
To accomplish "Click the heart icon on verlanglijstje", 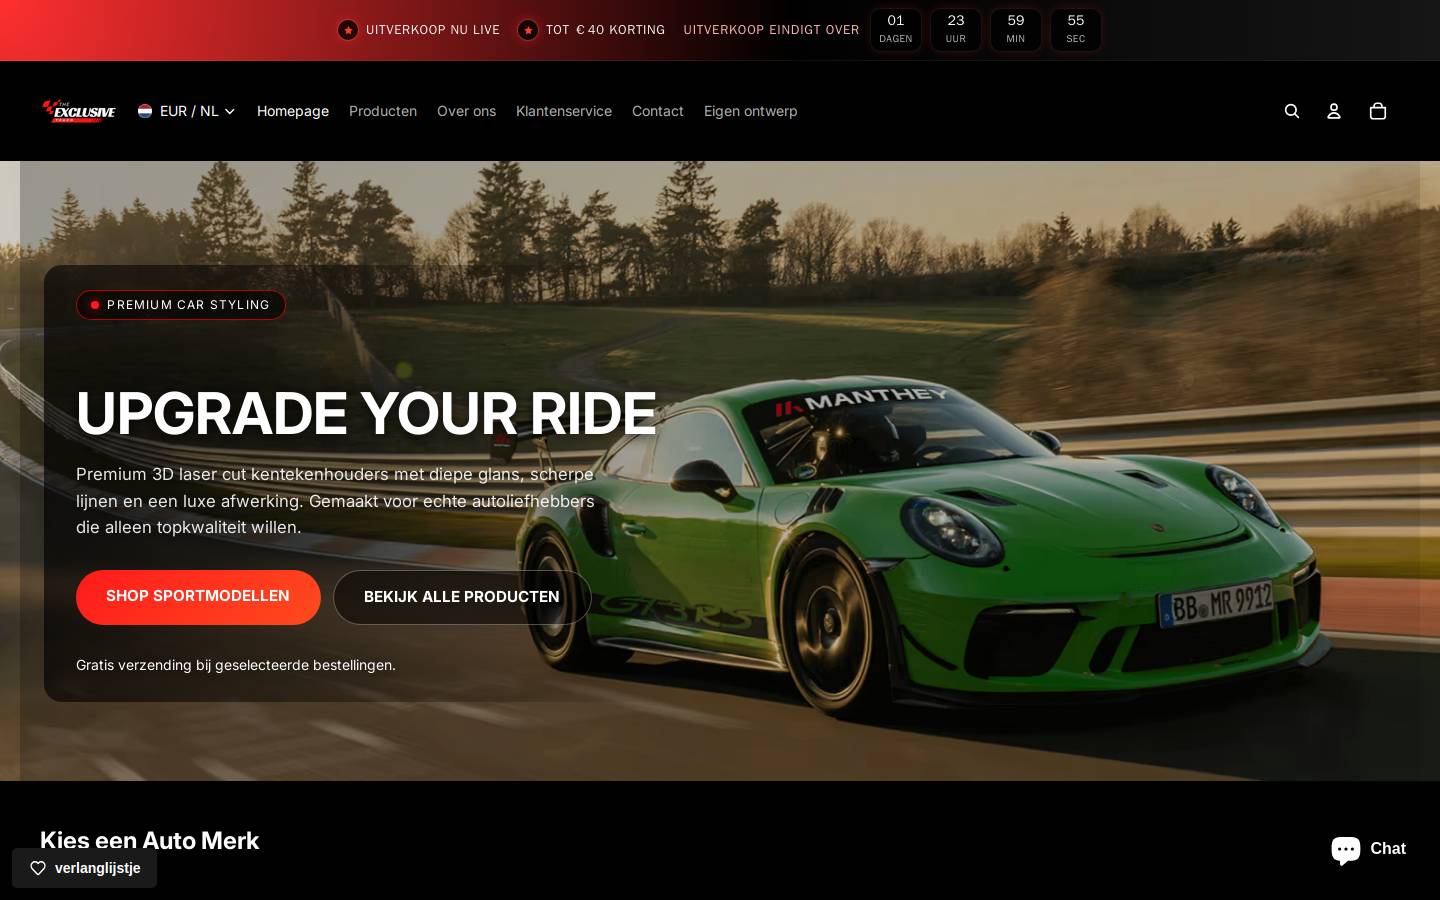I will pyautogui.click(x=38, y=868).
